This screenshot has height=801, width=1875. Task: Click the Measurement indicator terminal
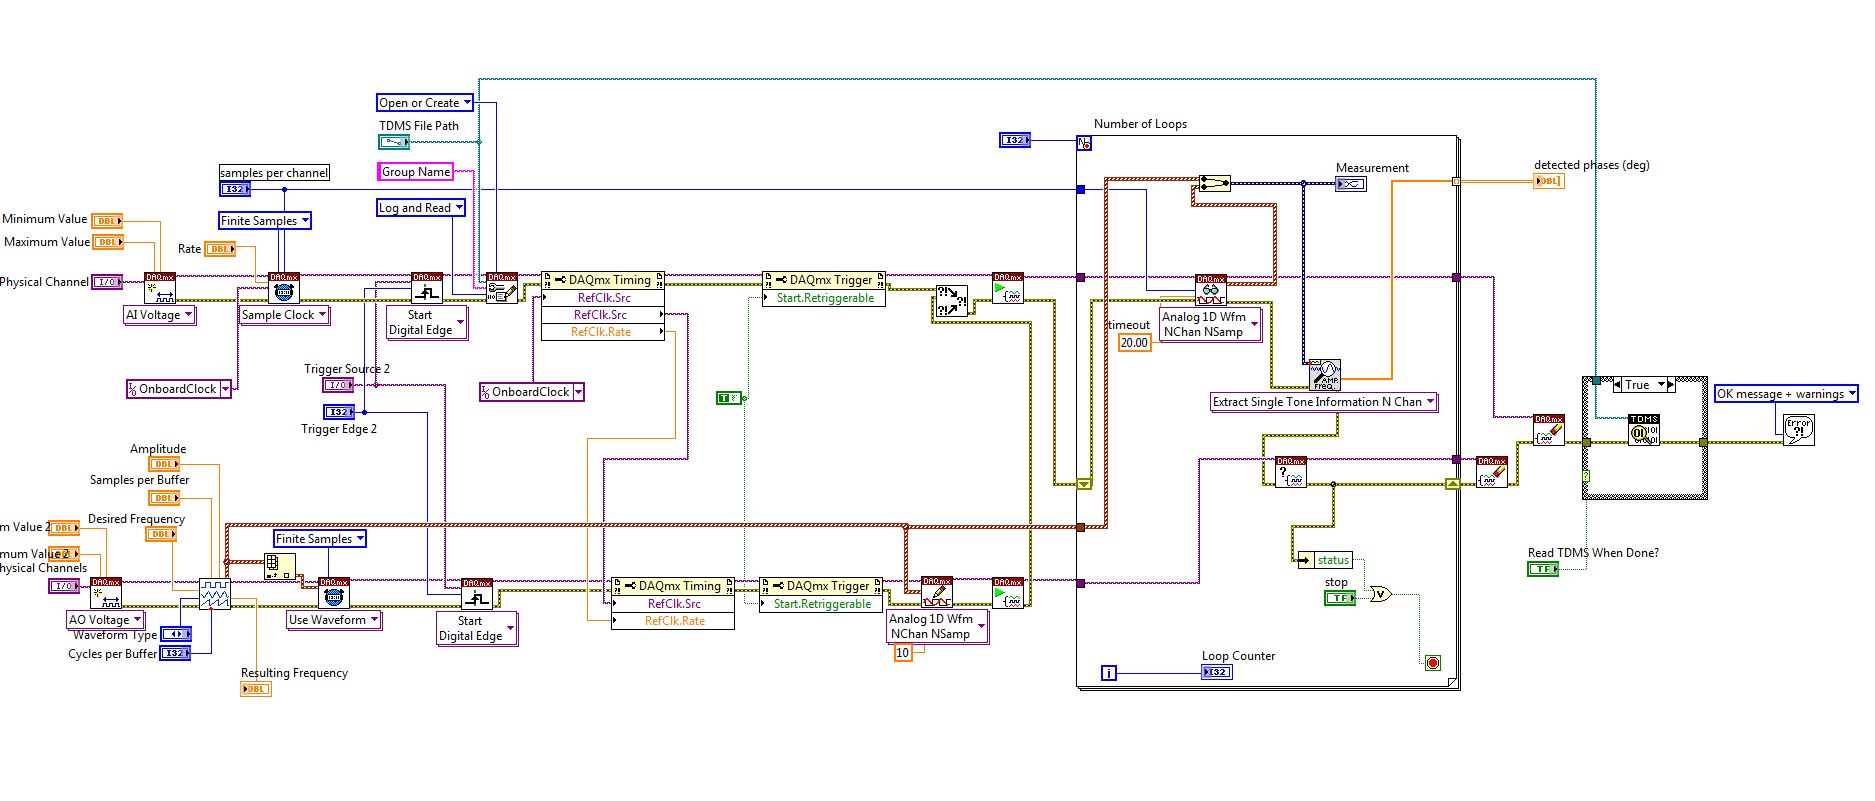pos(1351,184)
